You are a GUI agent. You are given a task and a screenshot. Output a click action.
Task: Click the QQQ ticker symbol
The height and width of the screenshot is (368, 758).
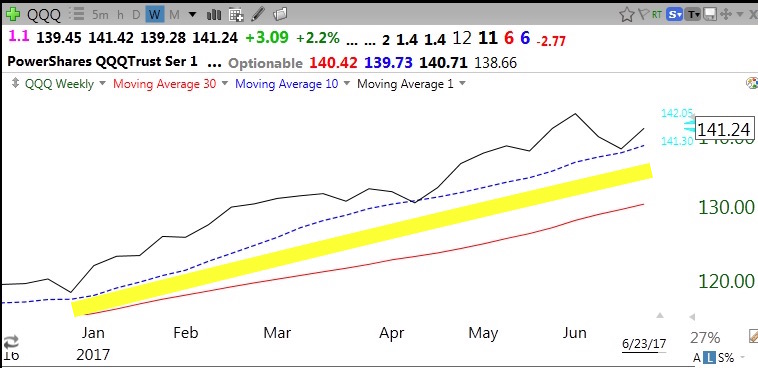[44, 15]
